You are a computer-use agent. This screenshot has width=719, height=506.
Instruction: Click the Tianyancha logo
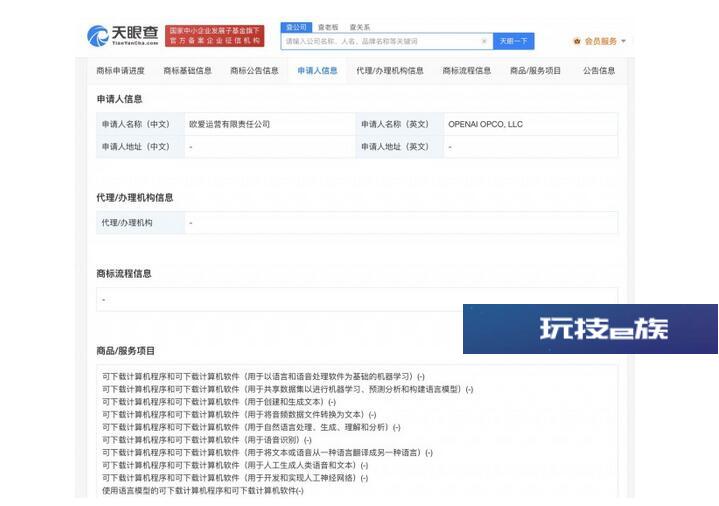click(122, 35)
